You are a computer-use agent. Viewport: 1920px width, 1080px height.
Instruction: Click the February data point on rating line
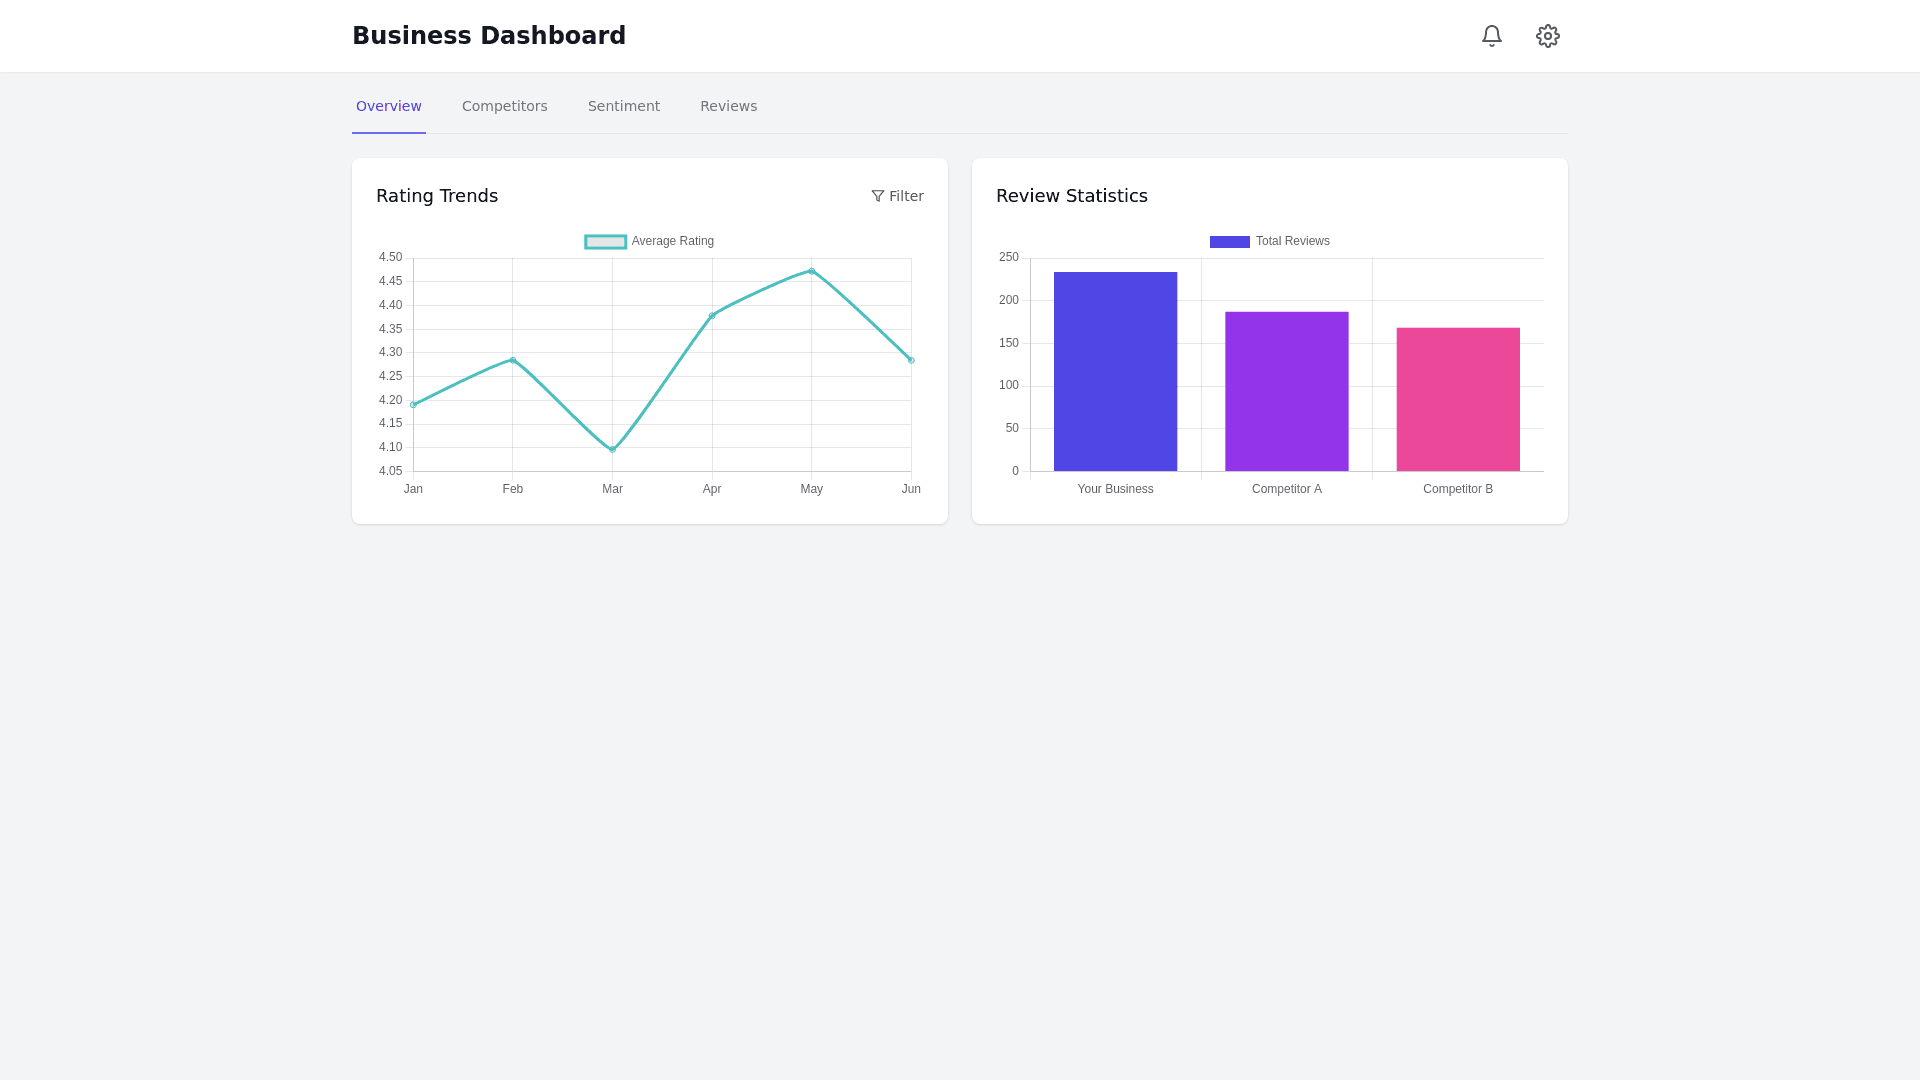point(513,360)
